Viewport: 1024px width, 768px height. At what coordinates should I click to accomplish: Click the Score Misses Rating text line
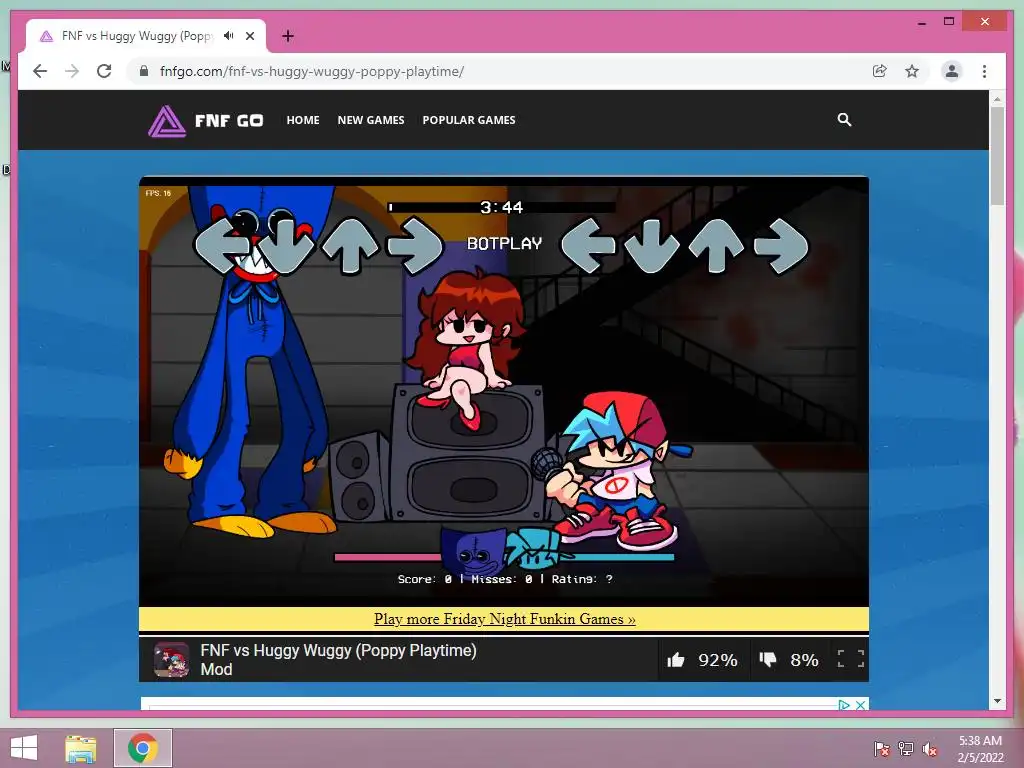tap(505, 579)
